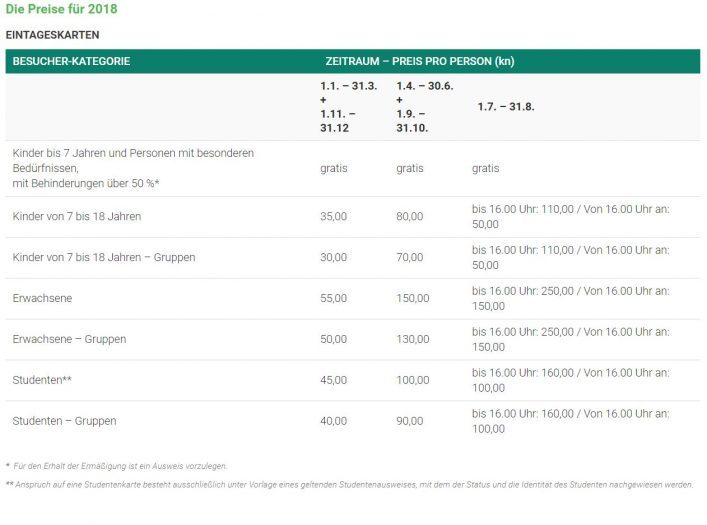Click the footnote about showing an ID (Ausweis)
The height and width of the screenshot is (525, 707).
click(120, 466)
